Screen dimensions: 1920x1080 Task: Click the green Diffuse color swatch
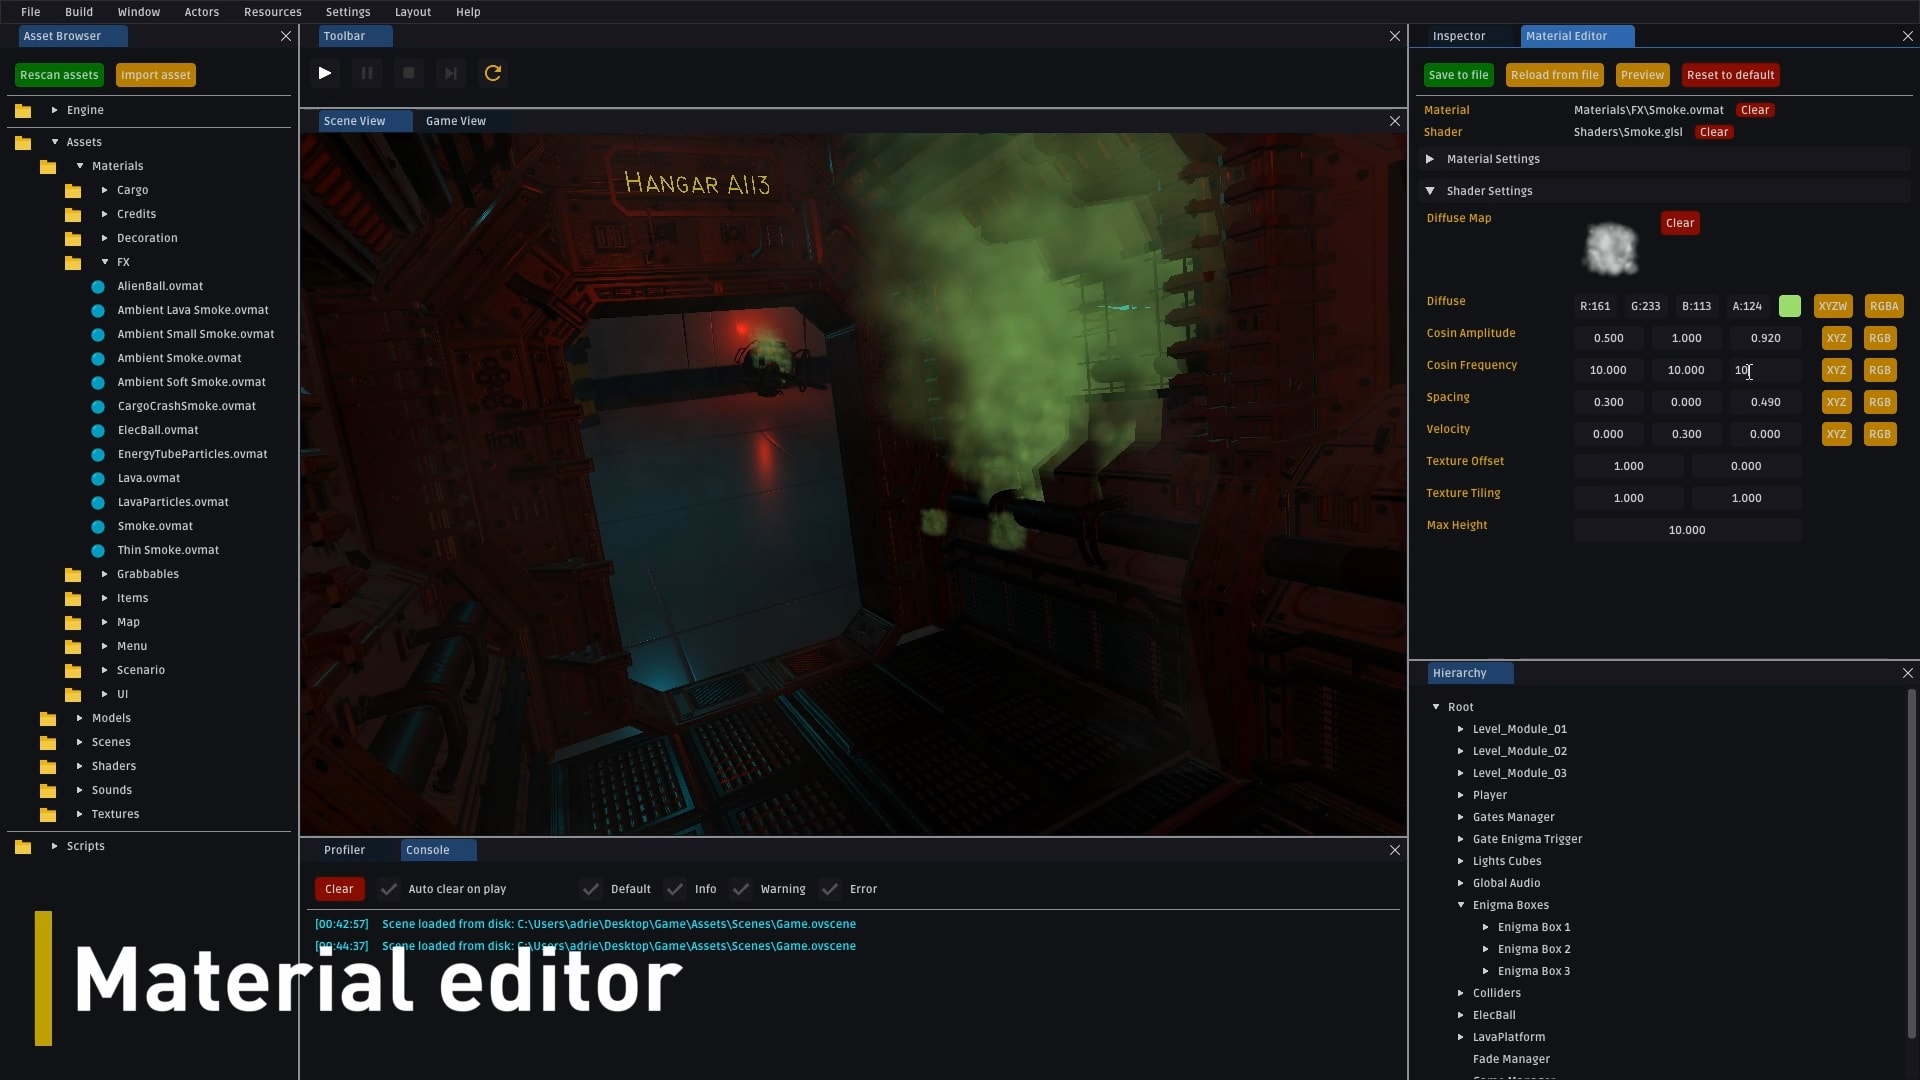pyautogui.click(x=1790, y=306)
